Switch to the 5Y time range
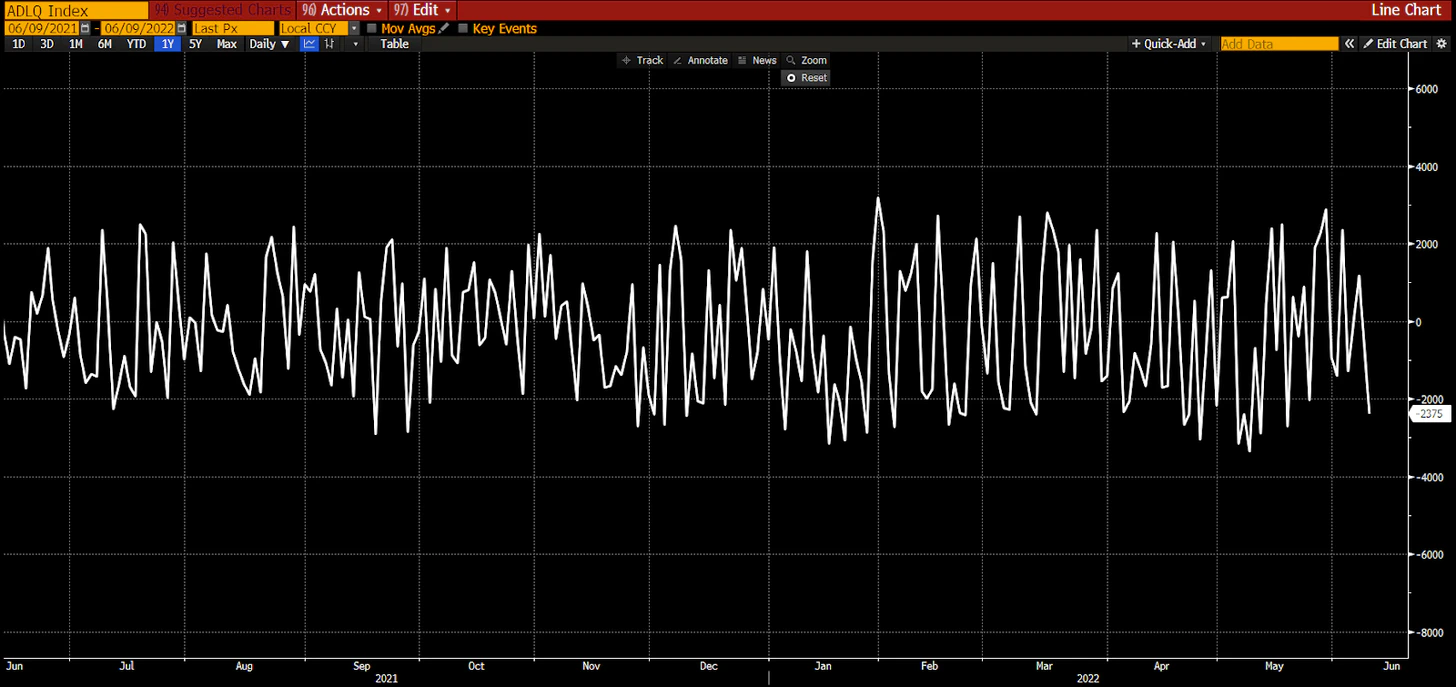This screenshot has width=1456, height=687. click(x=195, y=44)
